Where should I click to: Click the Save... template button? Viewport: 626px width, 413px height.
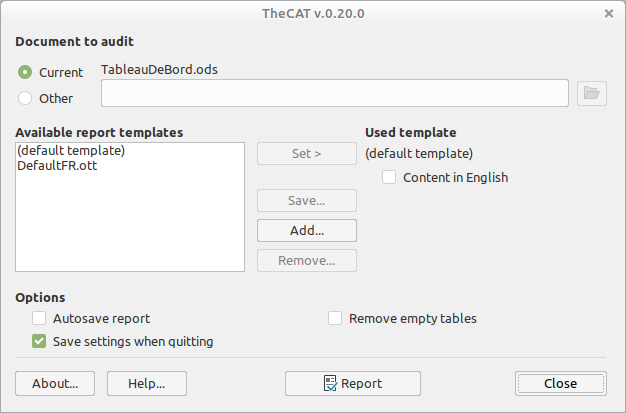(307, 200)
